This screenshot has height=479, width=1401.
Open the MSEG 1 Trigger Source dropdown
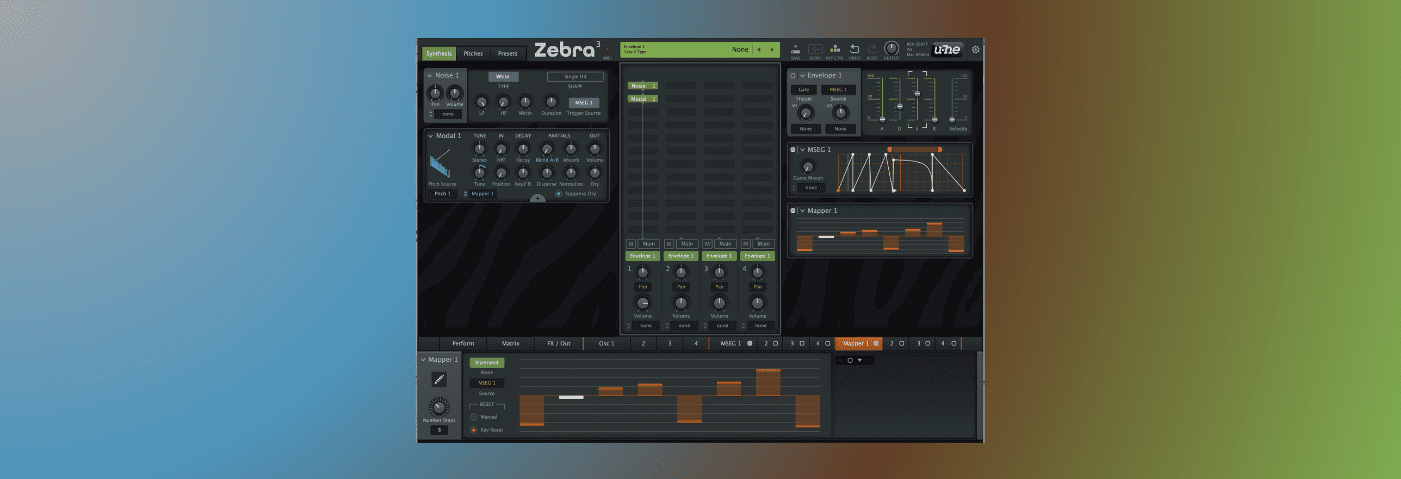(x=582, y=102)
